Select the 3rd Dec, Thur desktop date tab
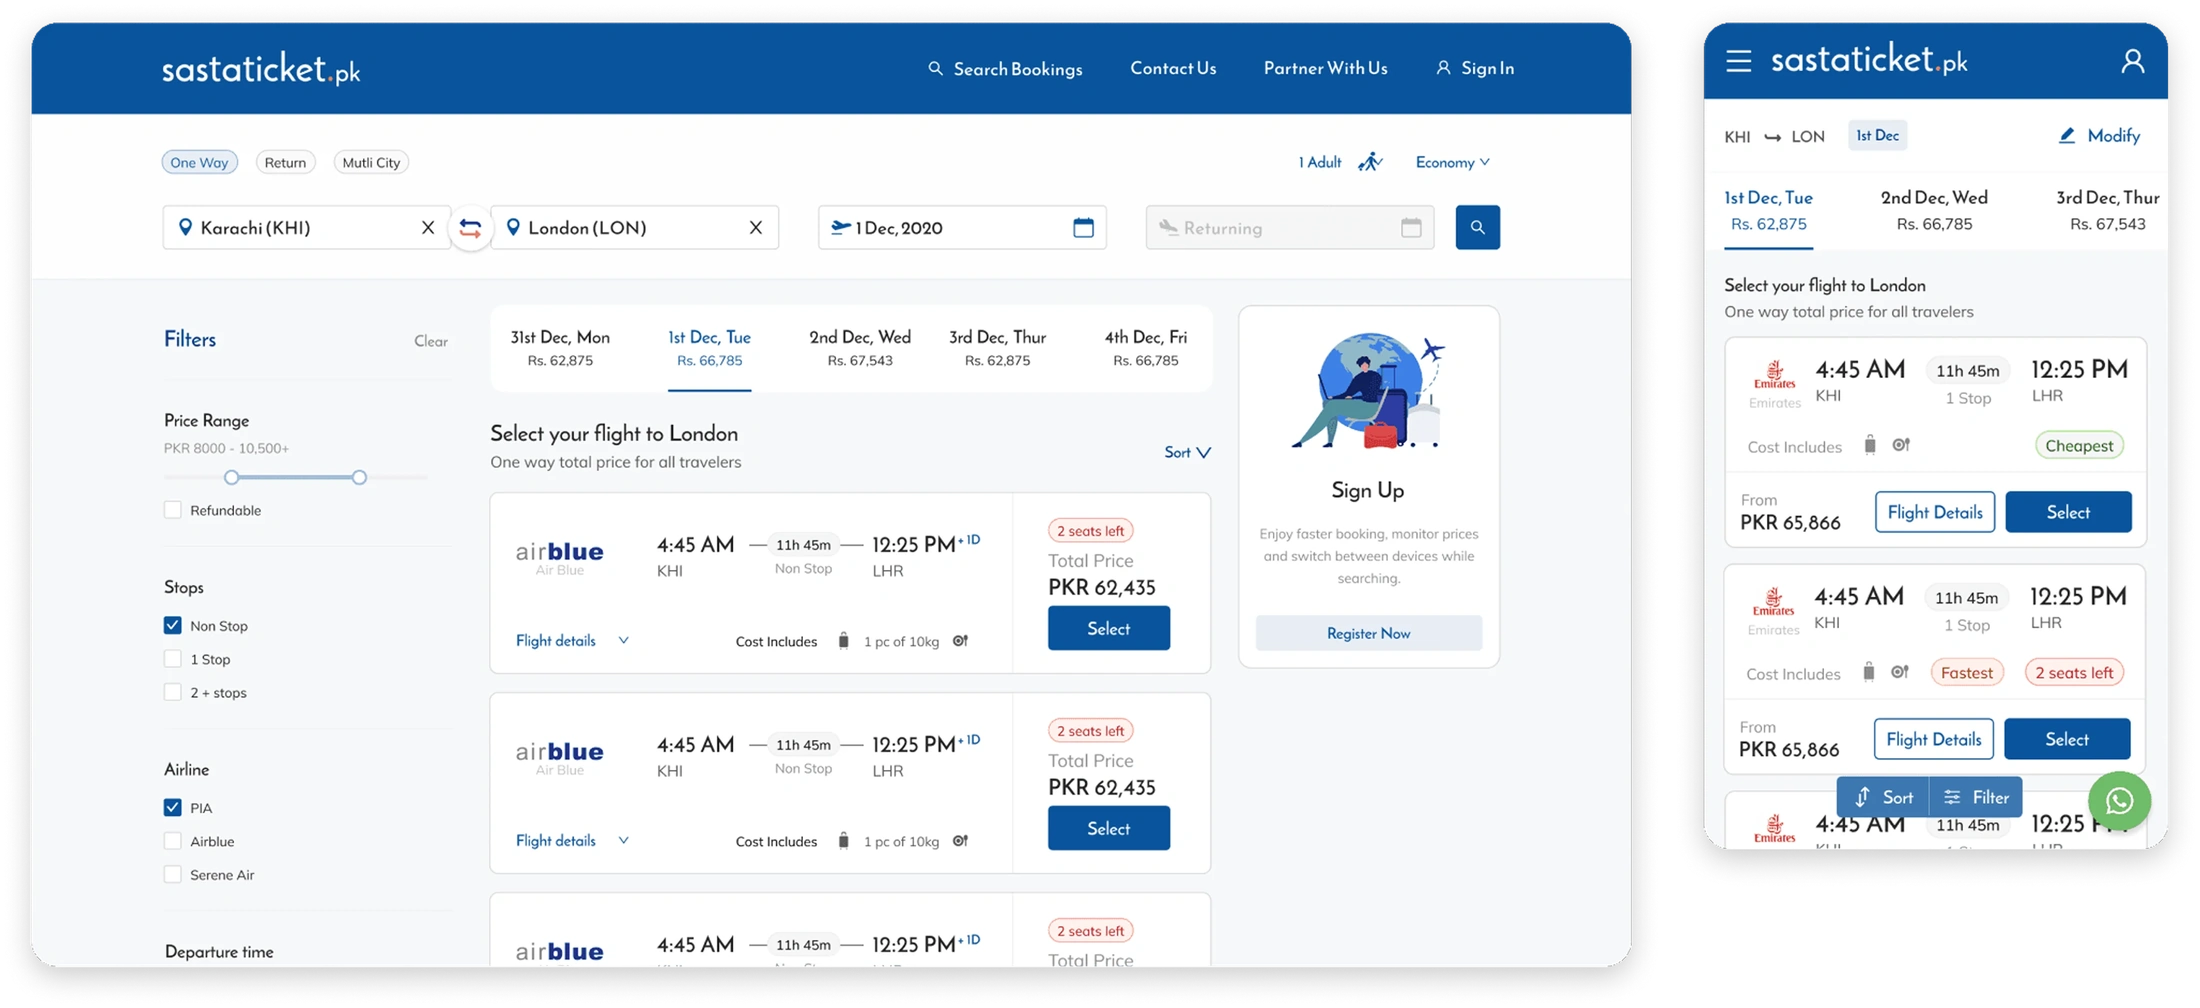 click(x=997, y=348)
